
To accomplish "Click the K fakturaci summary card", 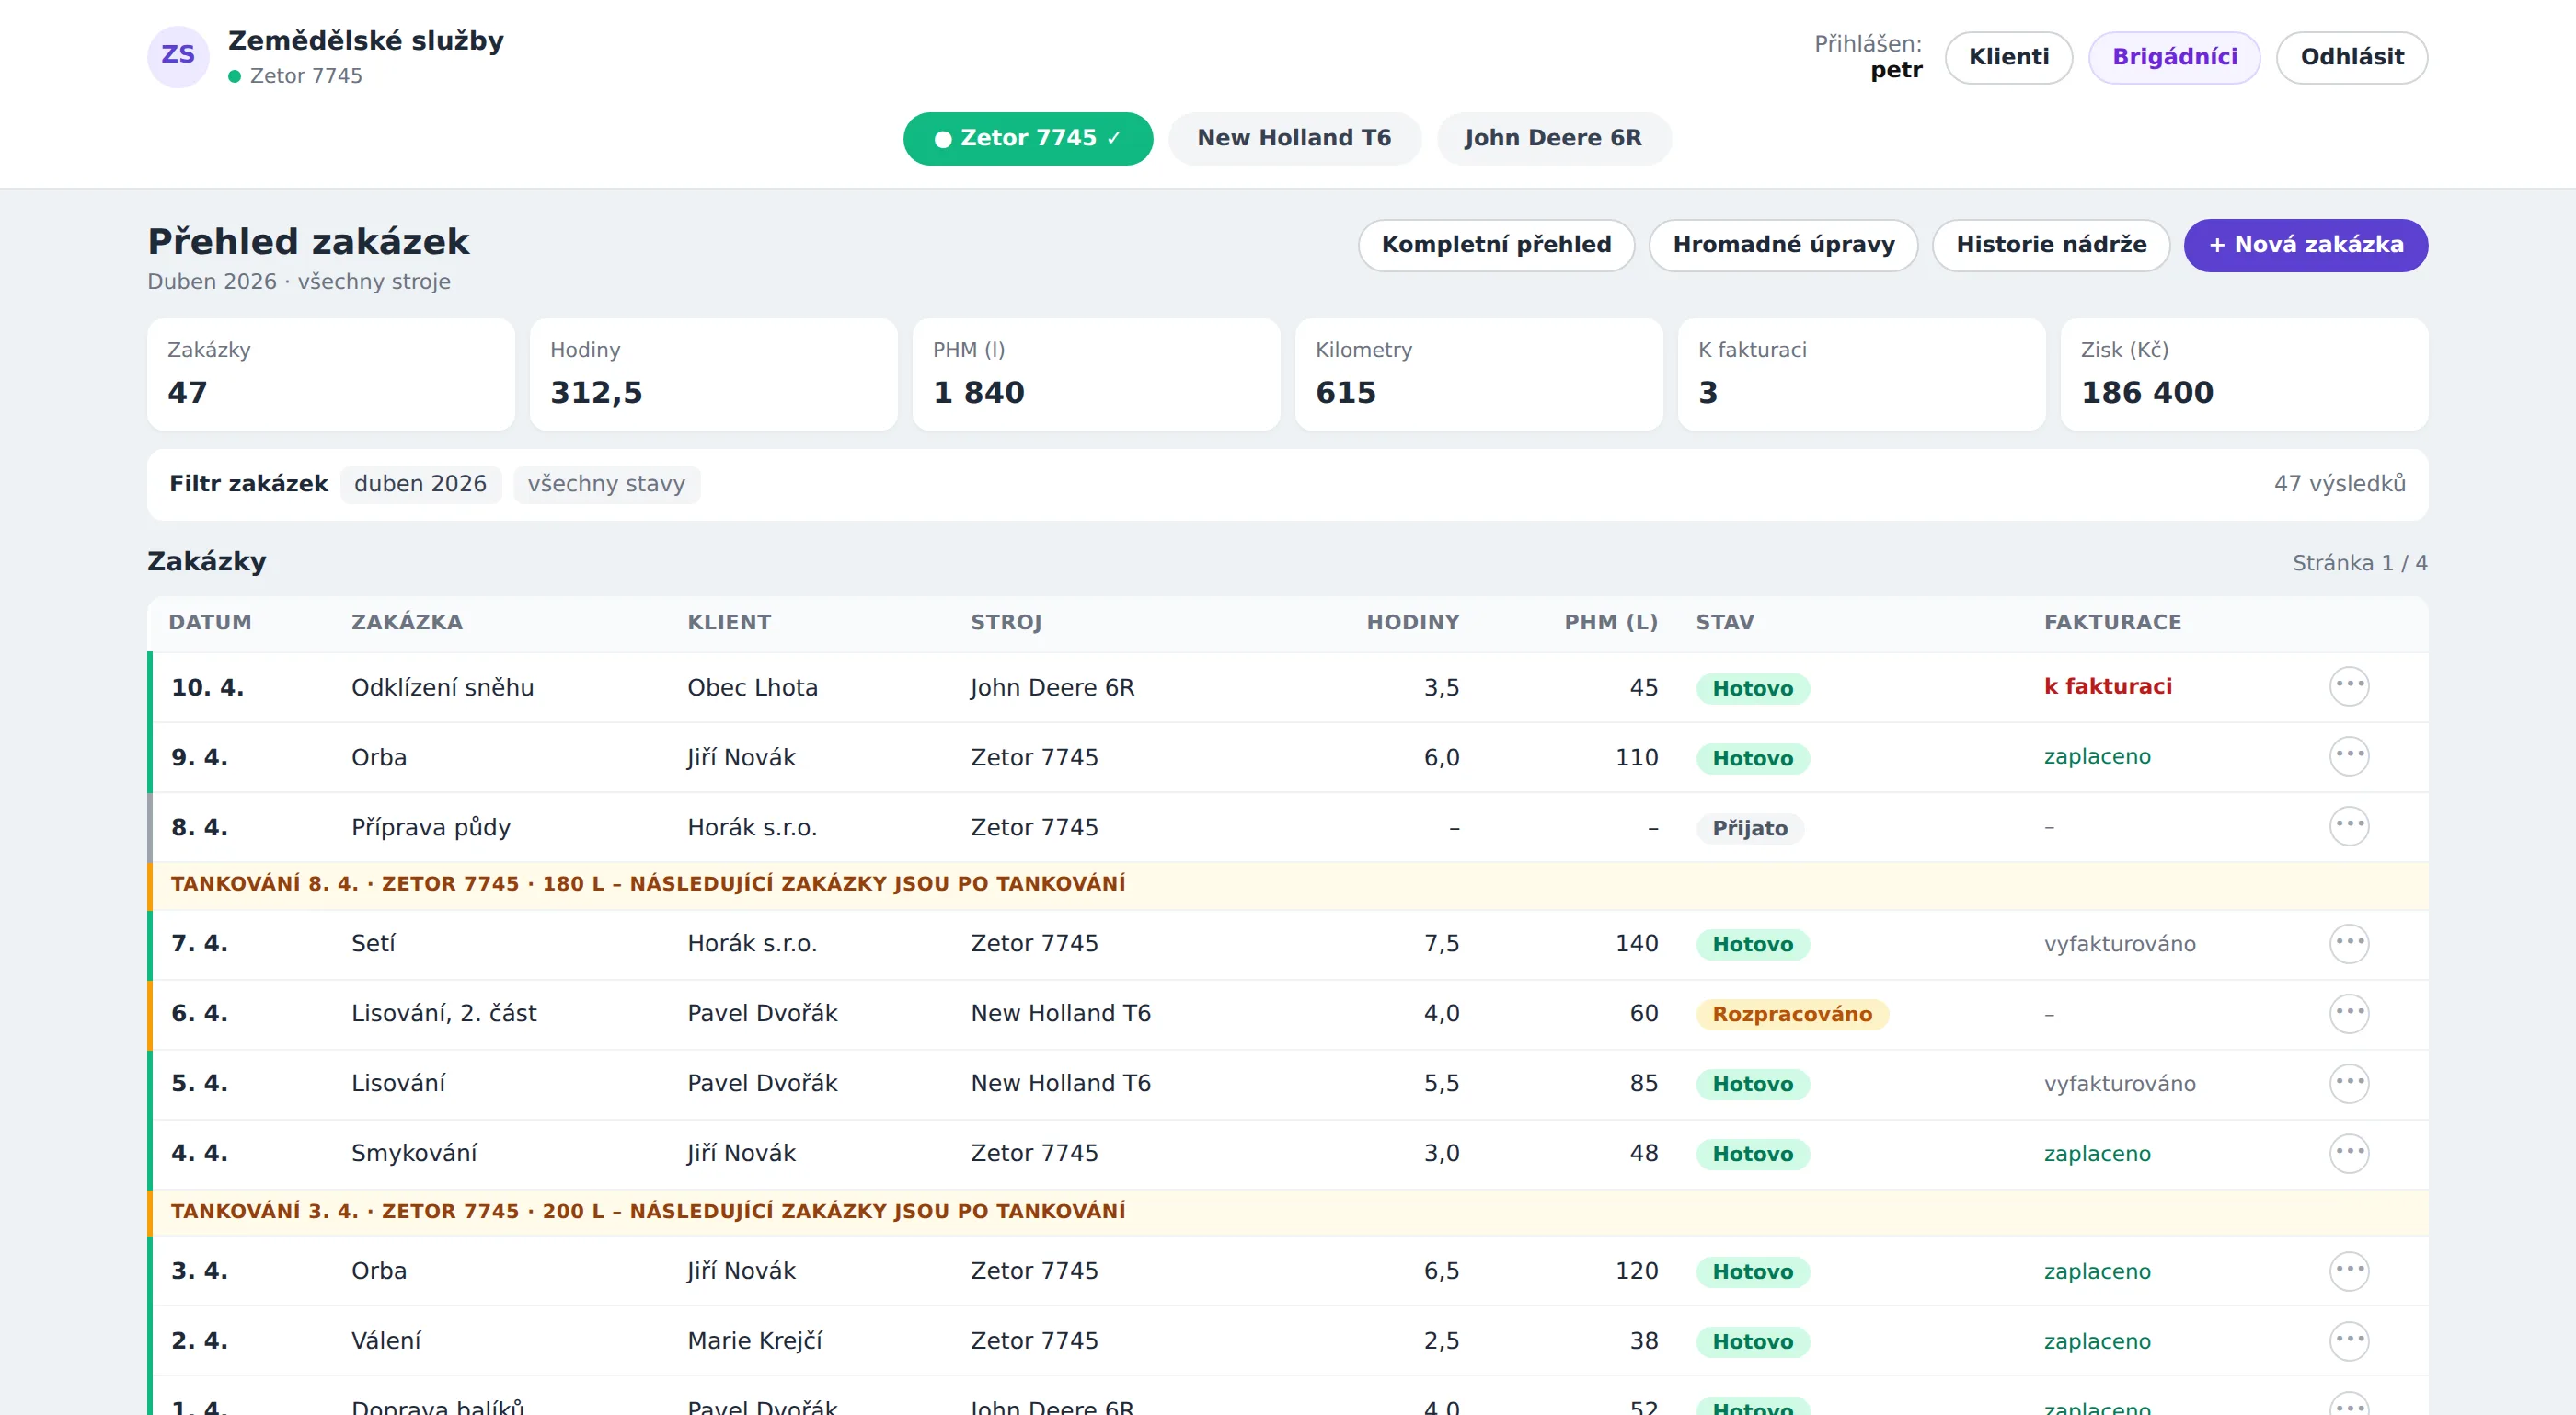I will [x=1861, y=374].
